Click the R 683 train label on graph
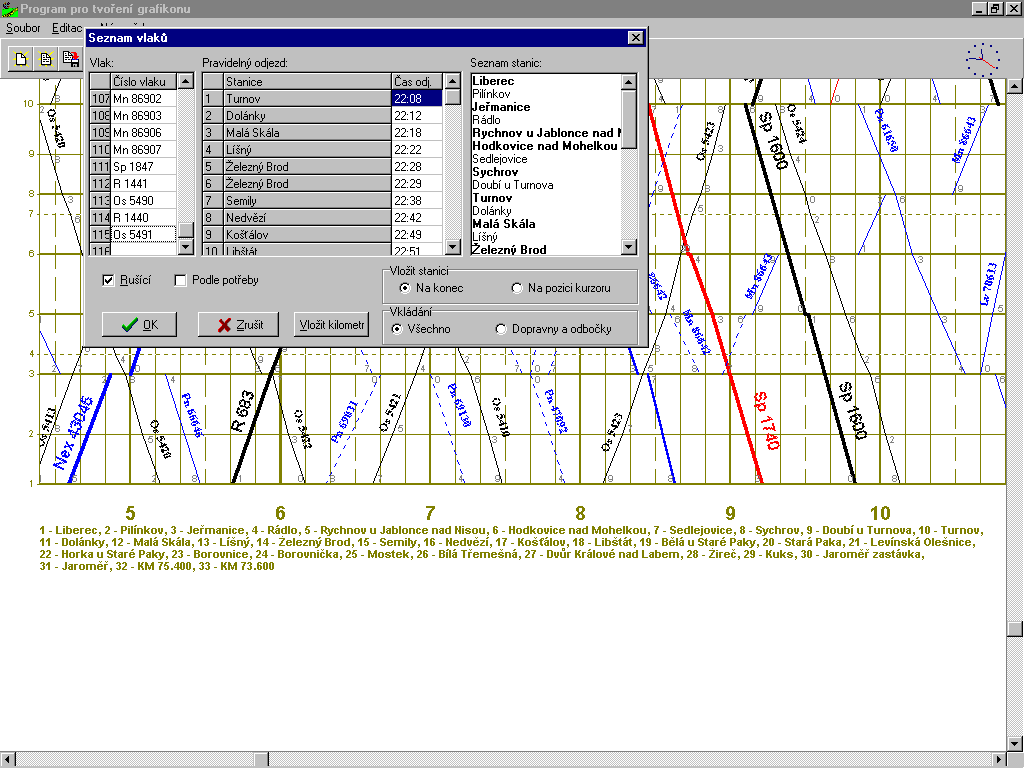 (x=243, y=411)
